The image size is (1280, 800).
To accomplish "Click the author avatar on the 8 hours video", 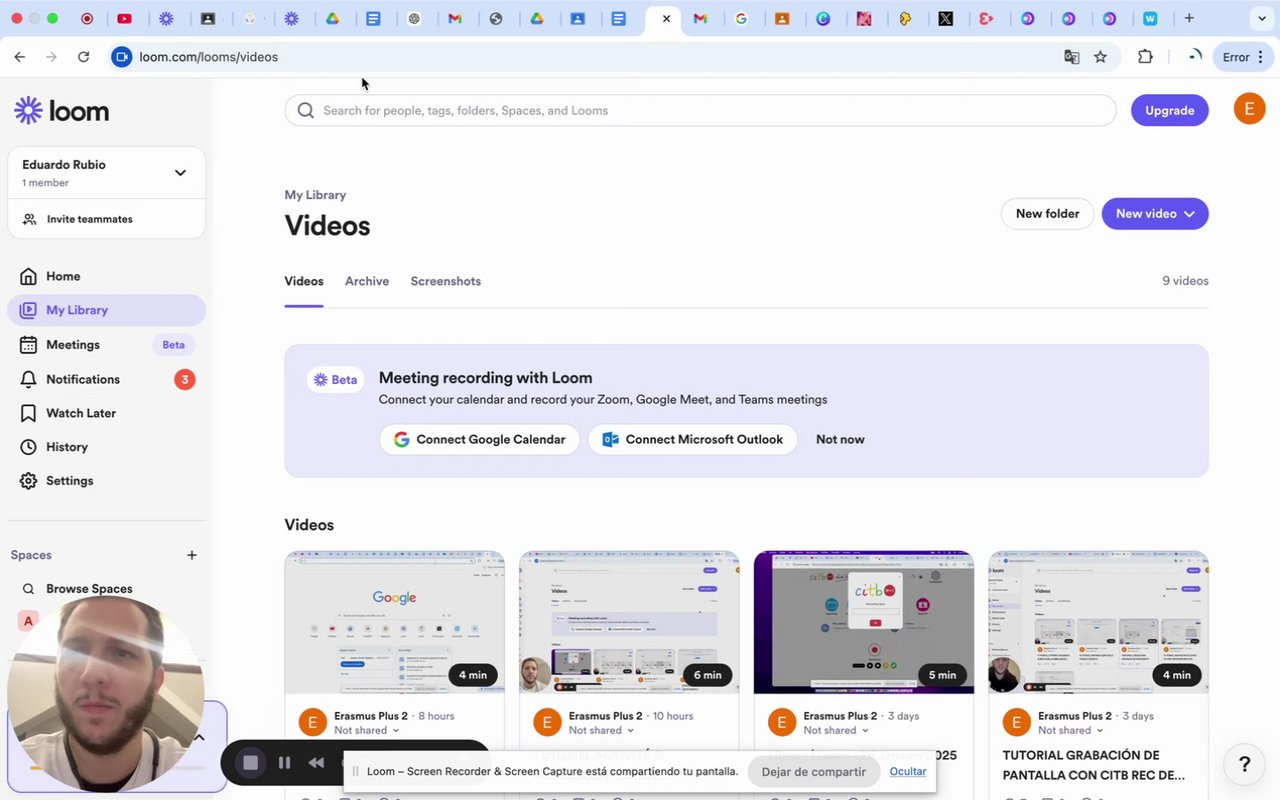I will (313, 722).
